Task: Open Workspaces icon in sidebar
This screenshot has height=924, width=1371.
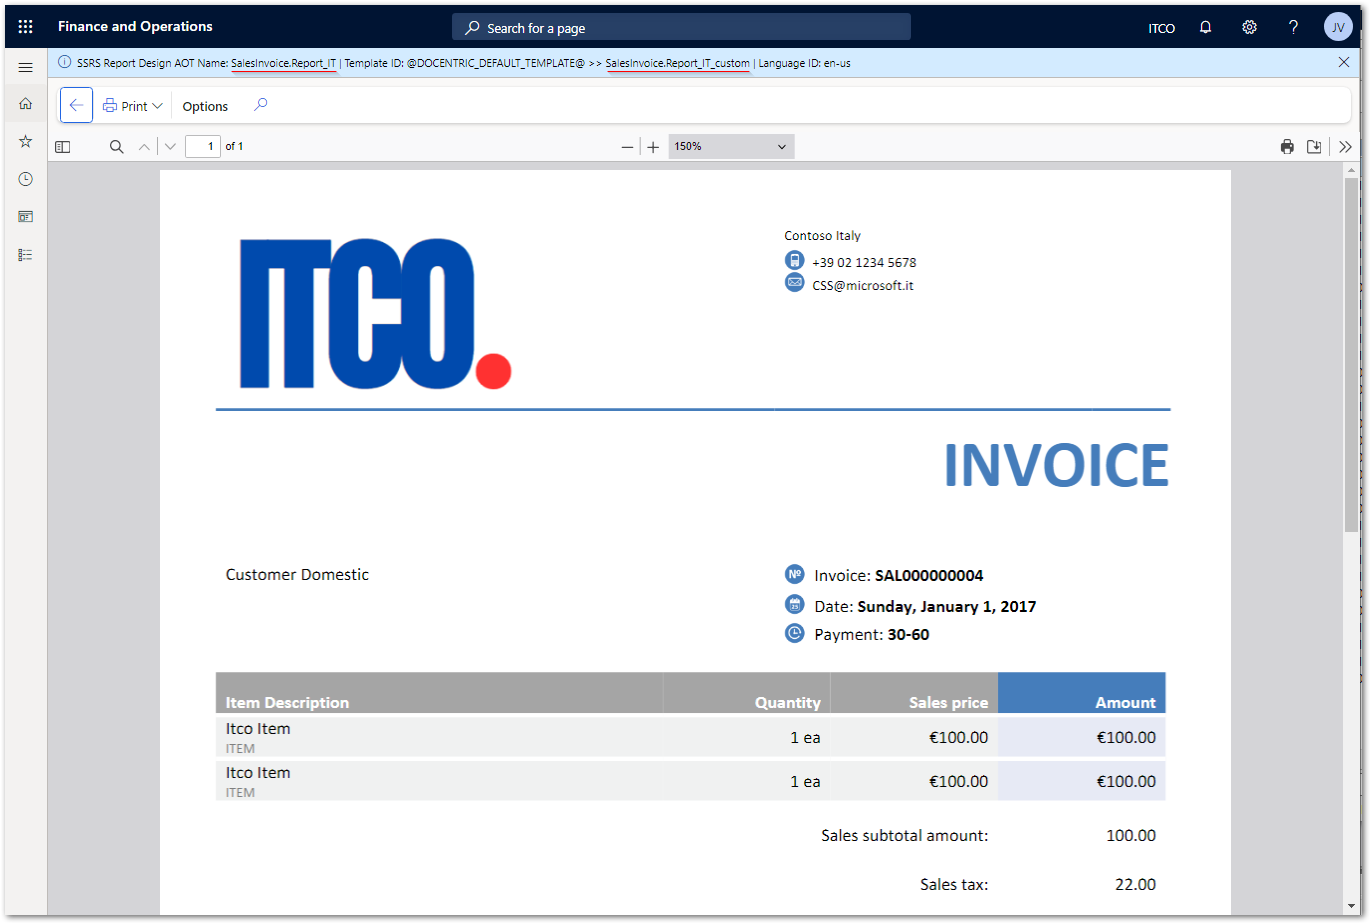Action: click(x=26, y=216)
